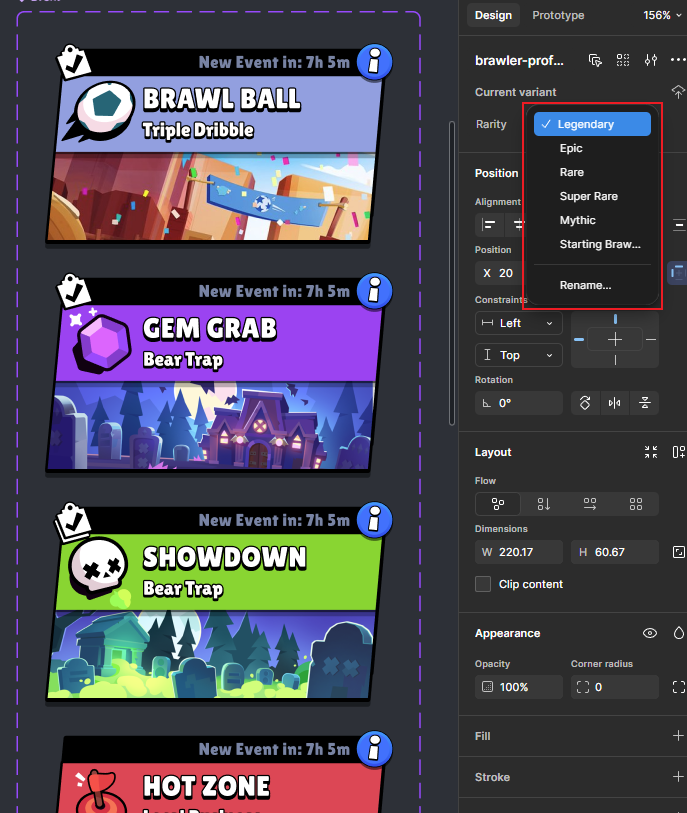Switch to the Prototype tab
The image size is (687, 813).
pos(558,15)
